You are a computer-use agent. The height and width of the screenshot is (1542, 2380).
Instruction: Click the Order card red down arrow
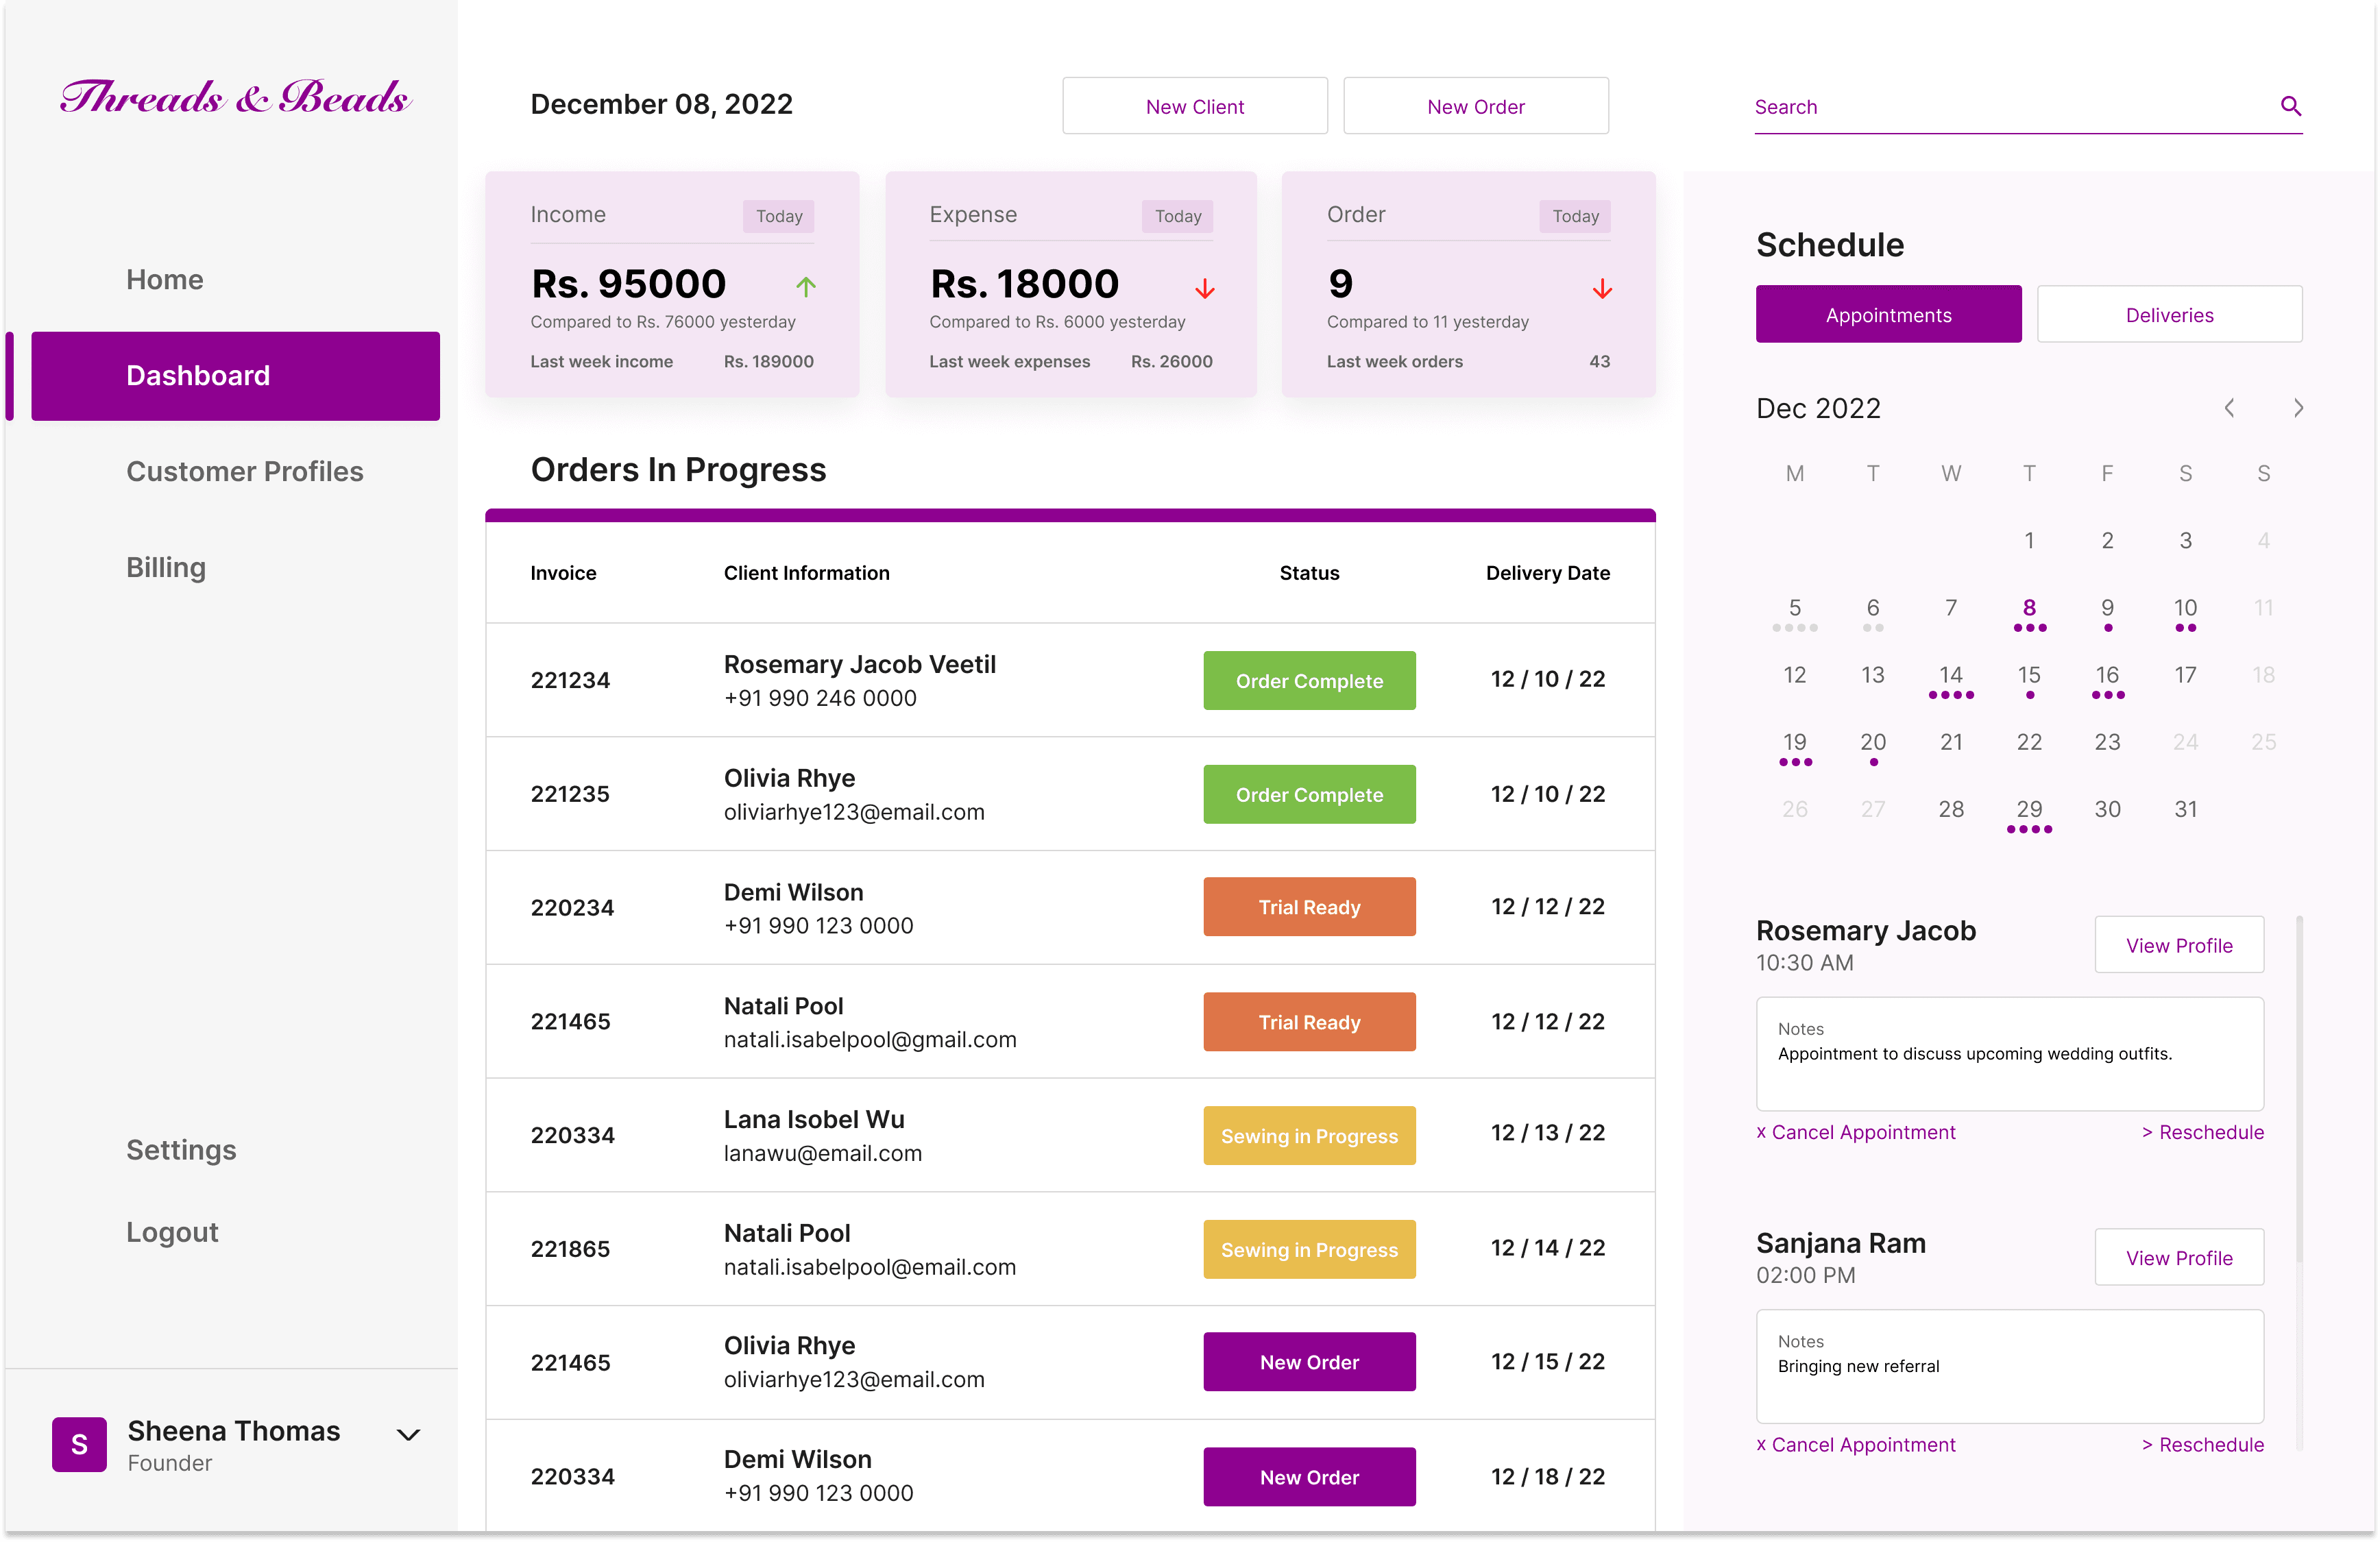(1602, 289)
